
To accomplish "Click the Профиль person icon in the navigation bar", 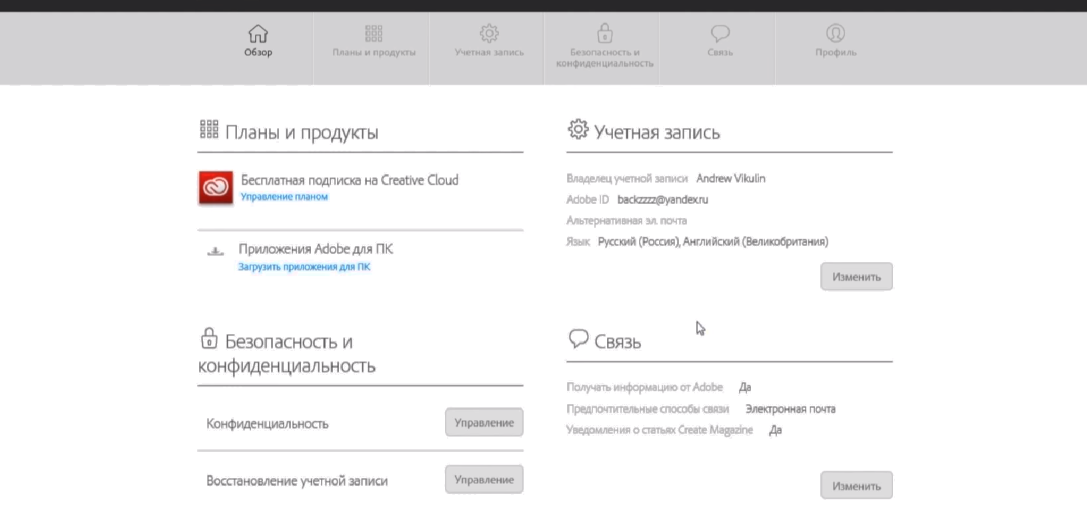I will point(835,33).
